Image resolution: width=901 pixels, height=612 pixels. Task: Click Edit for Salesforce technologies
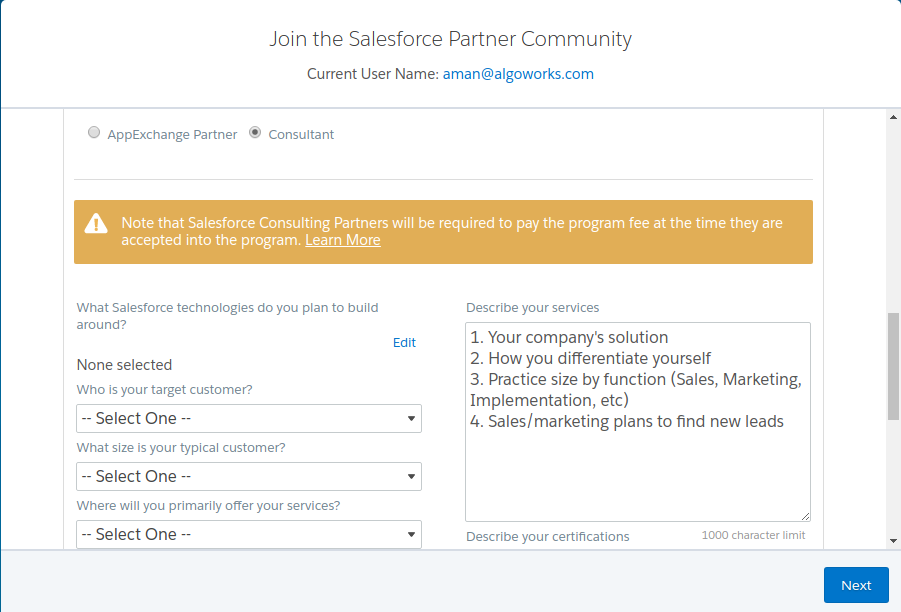[x=404, y=342]
